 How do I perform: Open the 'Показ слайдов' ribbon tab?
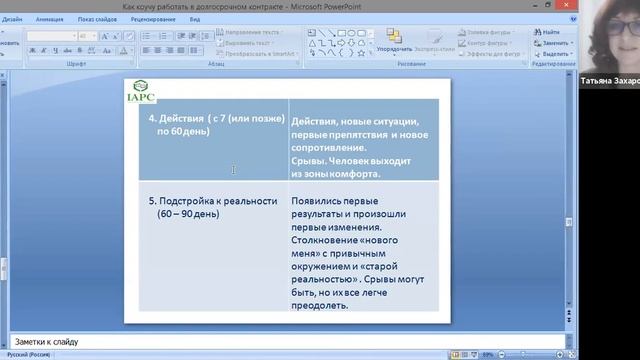click(97, 19)
